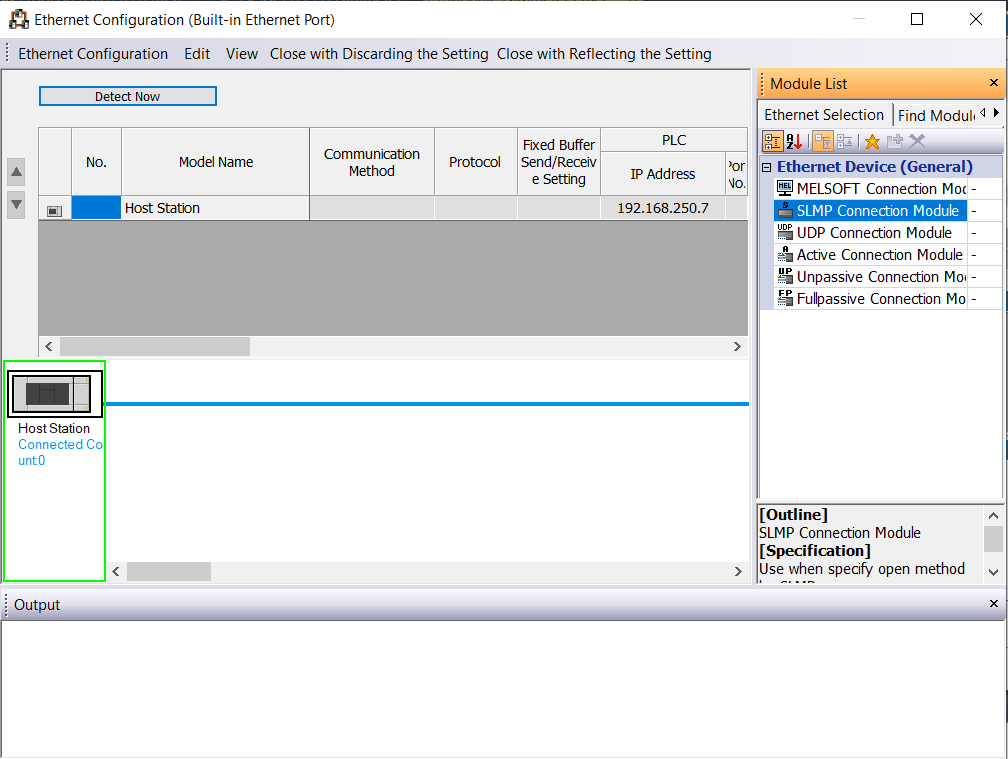
Task: Click the yellow star favorites icon
Action: point(872,141)
